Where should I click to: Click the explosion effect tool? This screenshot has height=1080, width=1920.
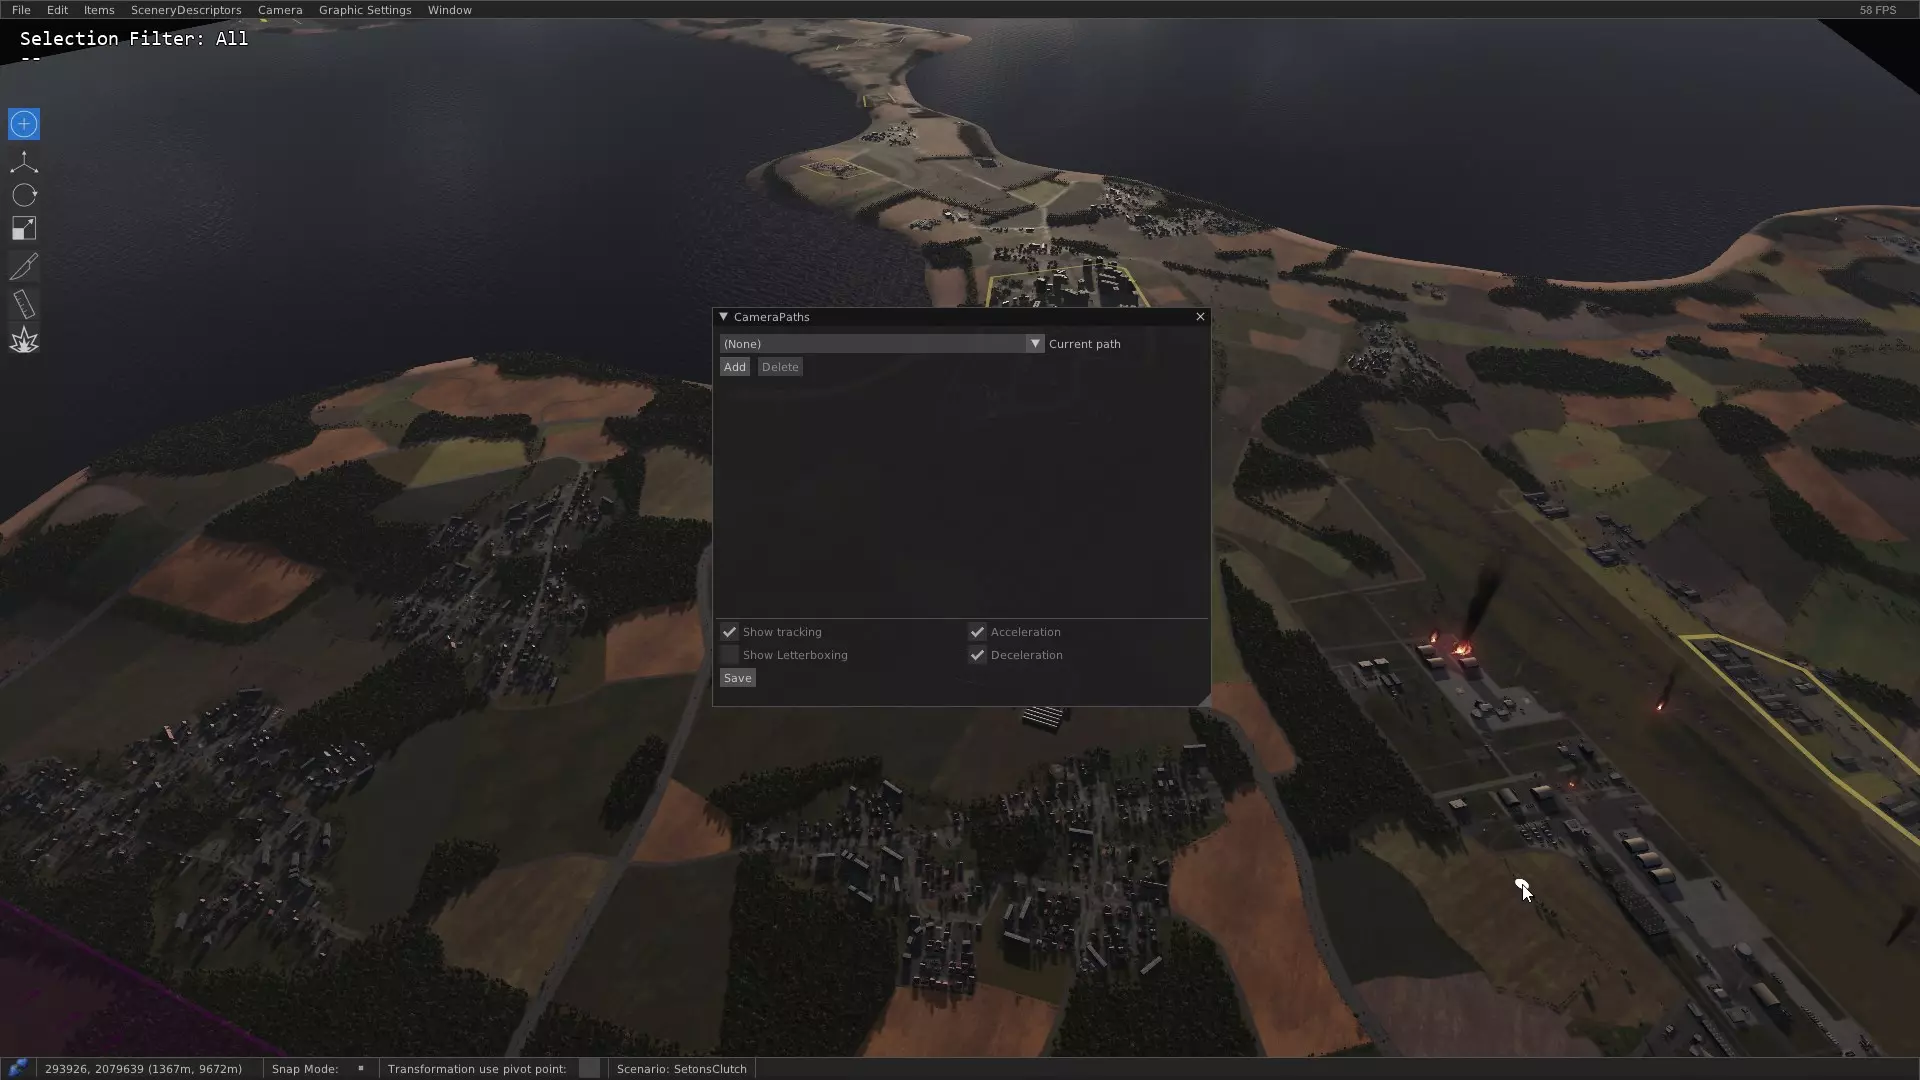pyautogui.click(x=24, y=341)
